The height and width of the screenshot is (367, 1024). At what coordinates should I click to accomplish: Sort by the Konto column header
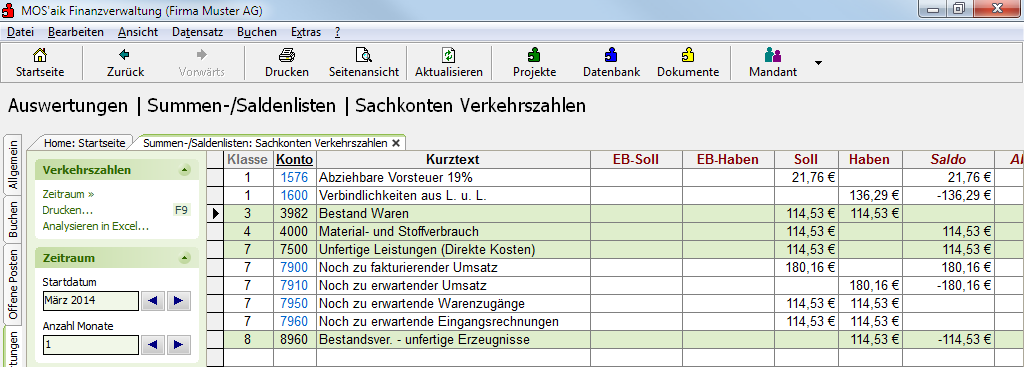295,159
